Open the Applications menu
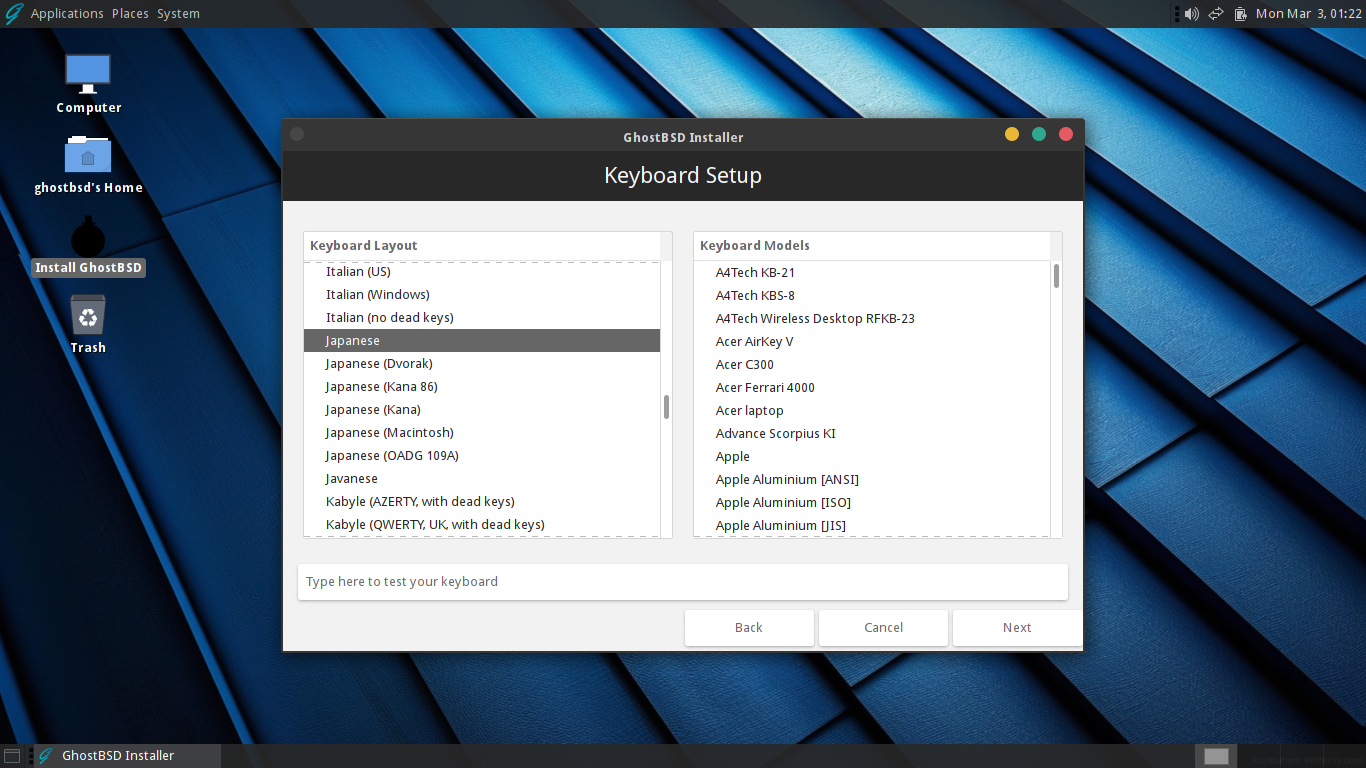Screen dimensions: 1366x768 pyautogui.click(x=67, y=13)
